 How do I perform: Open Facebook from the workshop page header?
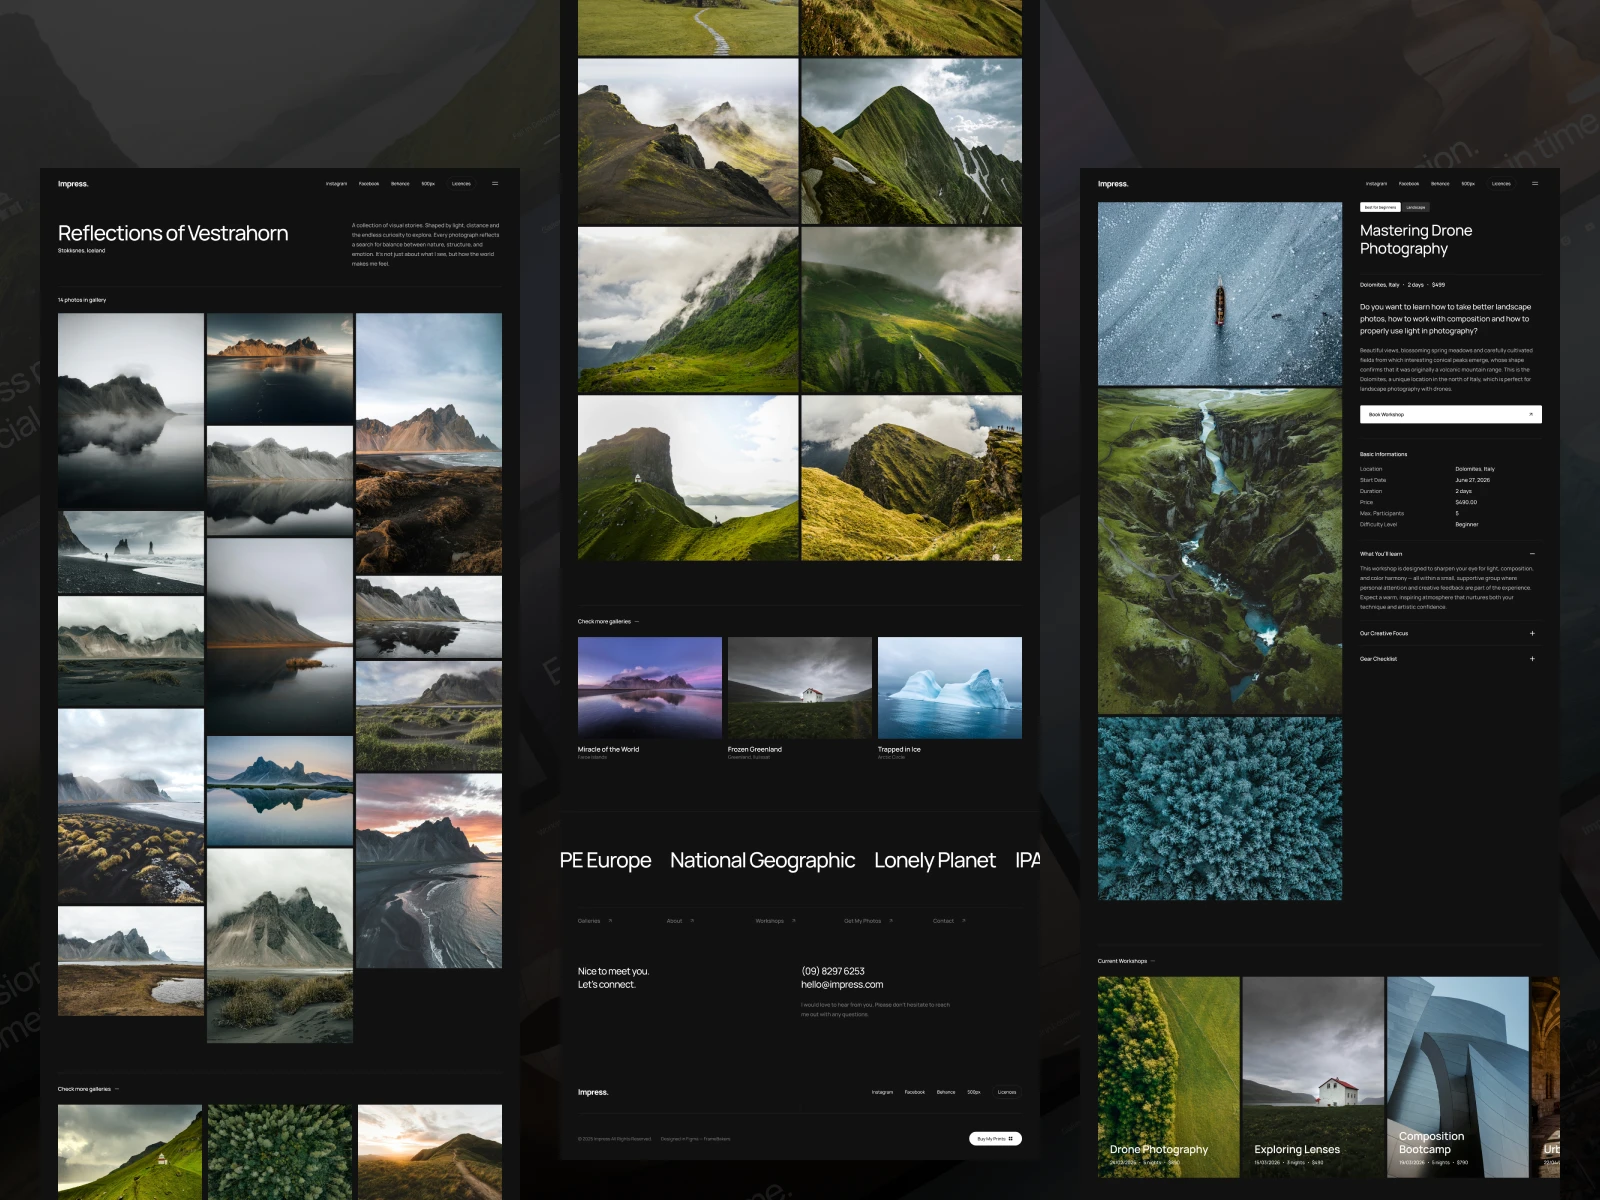click(x=1409, y=184)
